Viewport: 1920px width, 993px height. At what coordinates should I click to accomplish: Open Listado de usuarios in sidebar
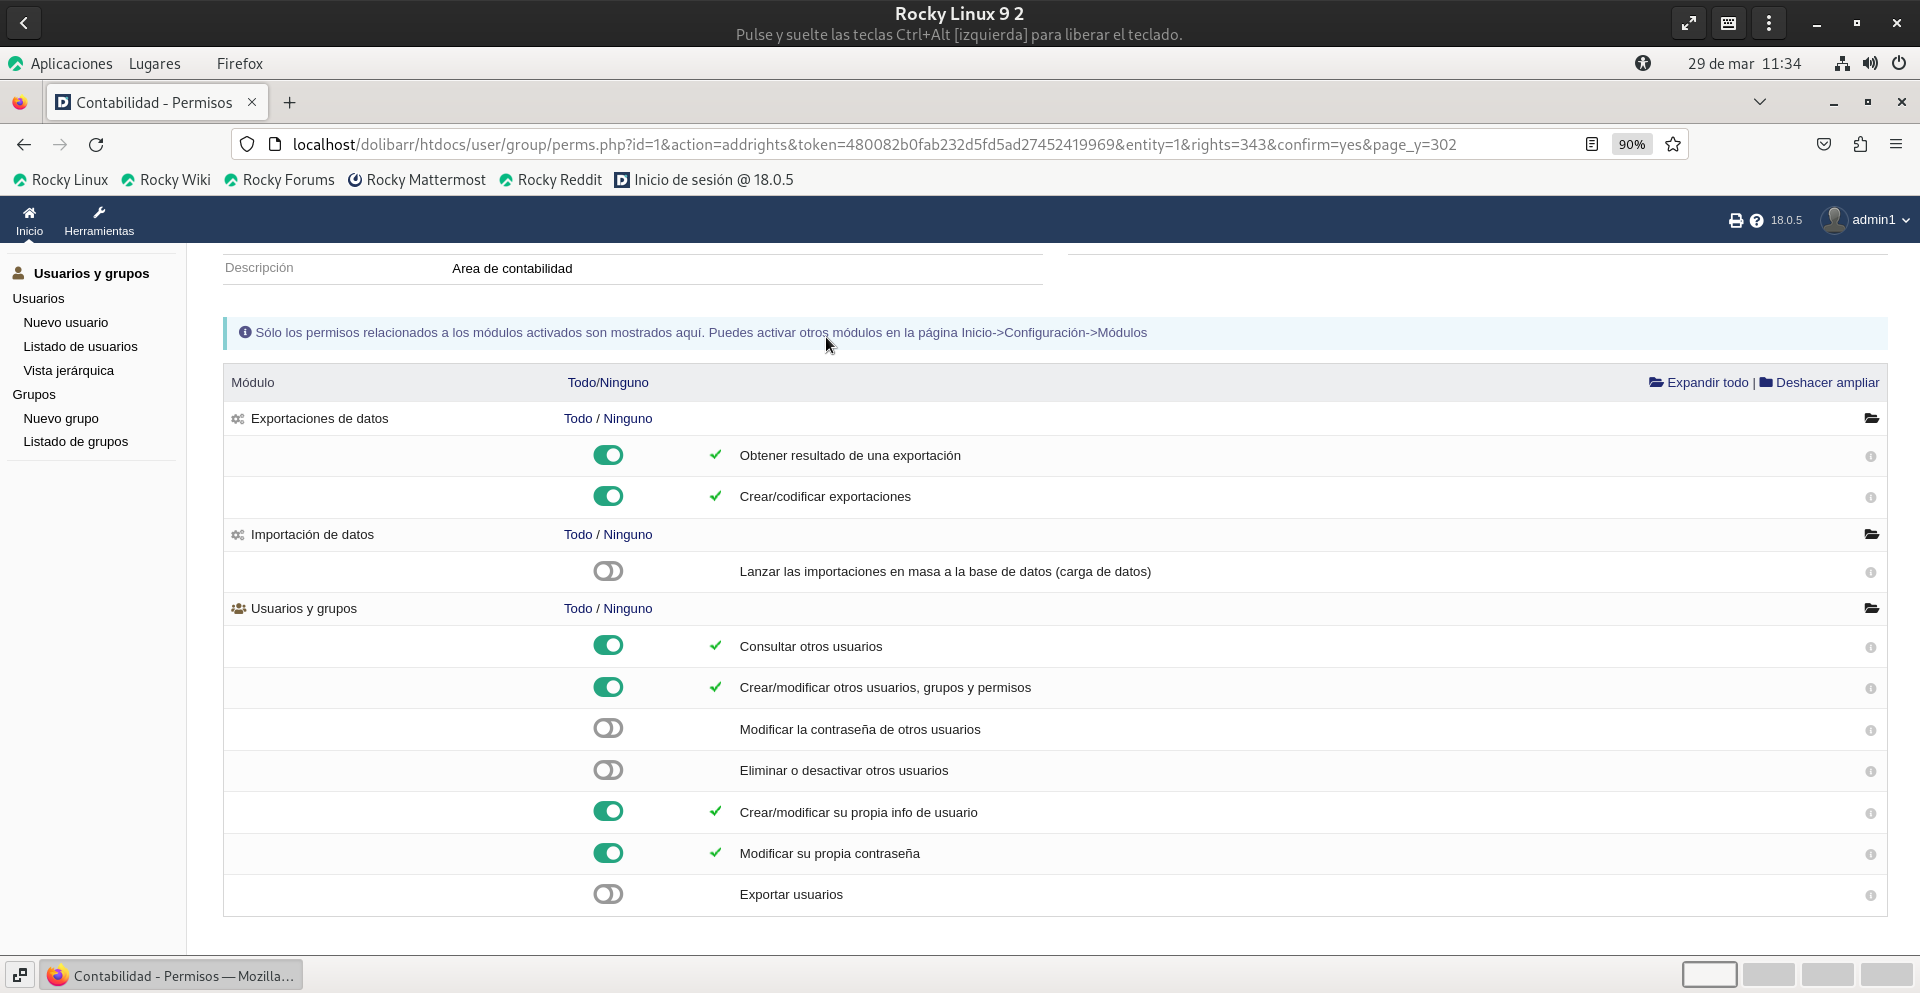[80, 347]
